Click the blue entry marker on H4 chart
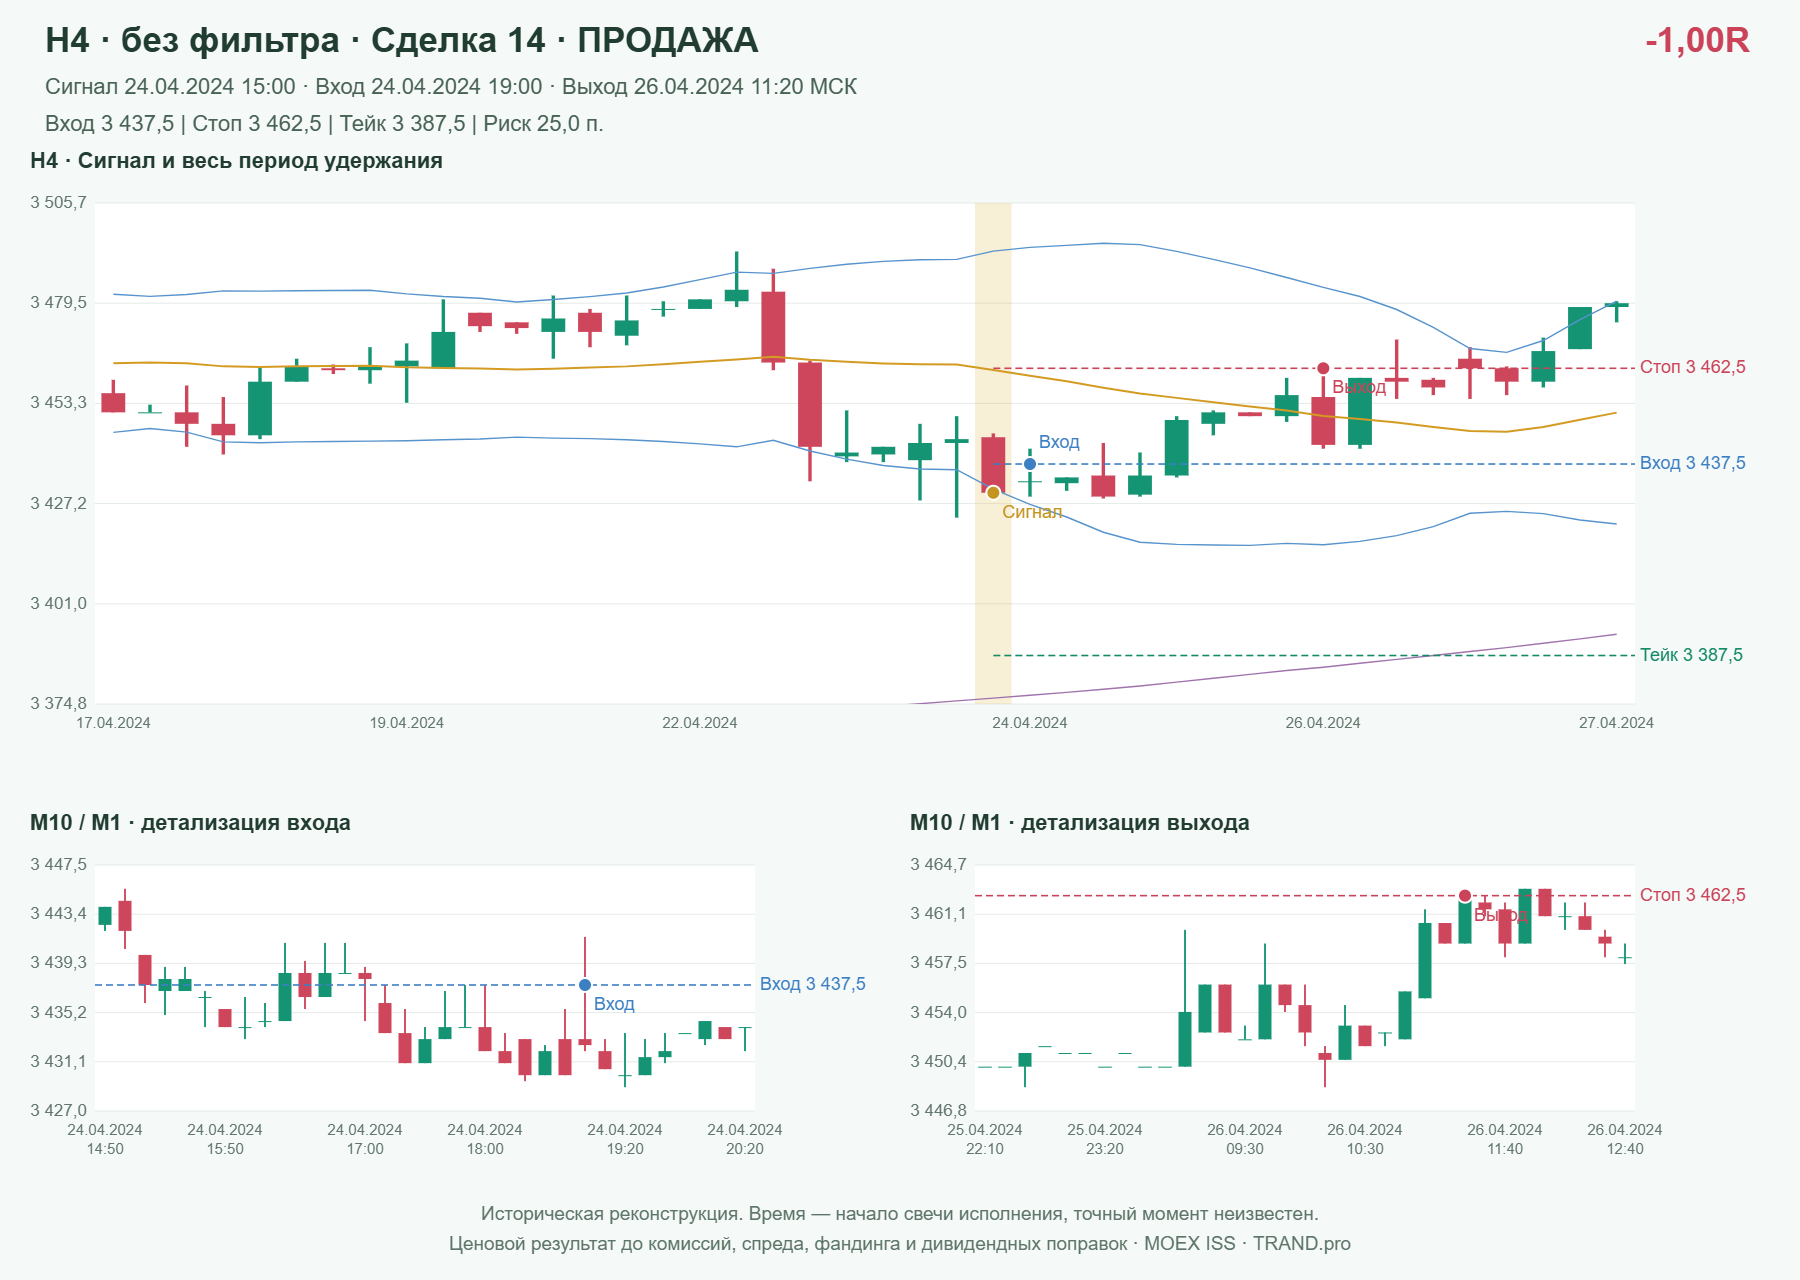Image resolution: width=1800 pixels, height=1280 pixels. (1030, 464)
